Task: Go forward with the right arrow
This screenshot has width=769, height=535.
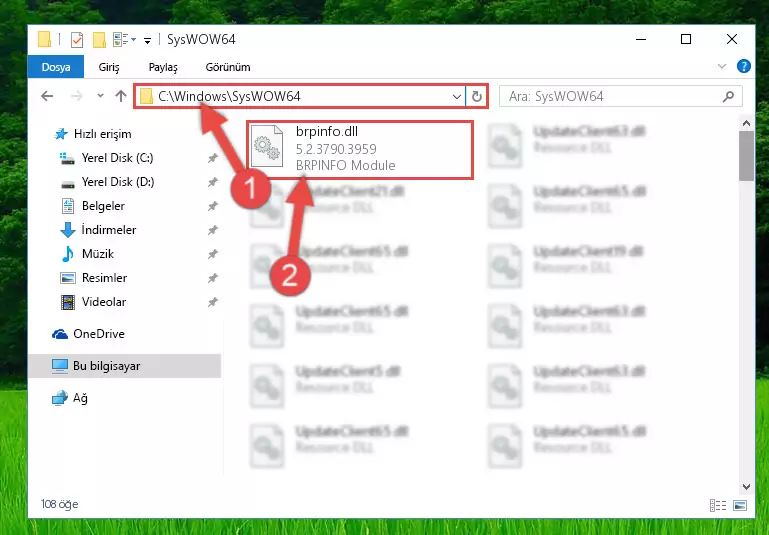Action: 77,96
